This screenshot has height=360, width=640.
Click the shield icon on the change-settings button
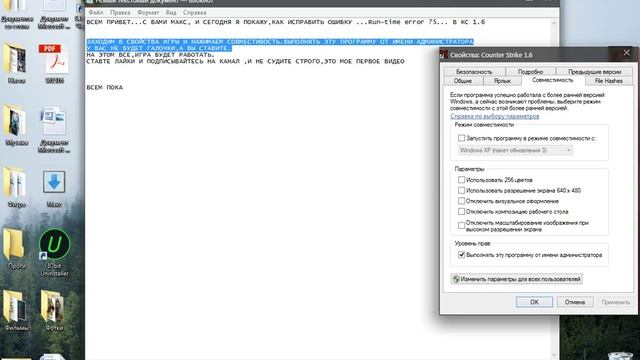[456, 279]
